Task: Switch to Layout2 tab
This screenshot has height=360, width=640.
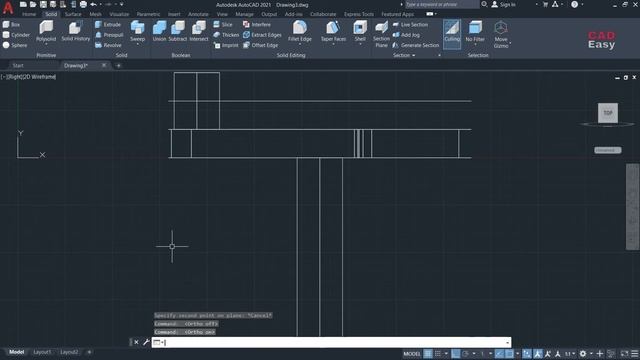Action: [x=69, y=352]
